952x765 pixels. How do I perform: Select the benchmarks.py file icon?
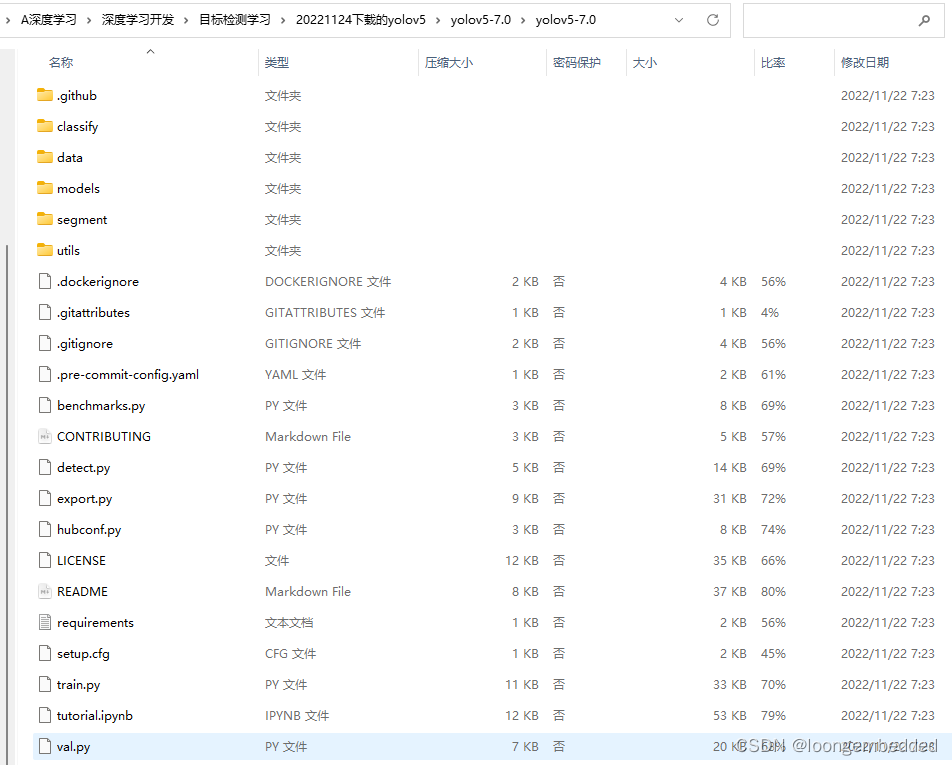(44, 405)
